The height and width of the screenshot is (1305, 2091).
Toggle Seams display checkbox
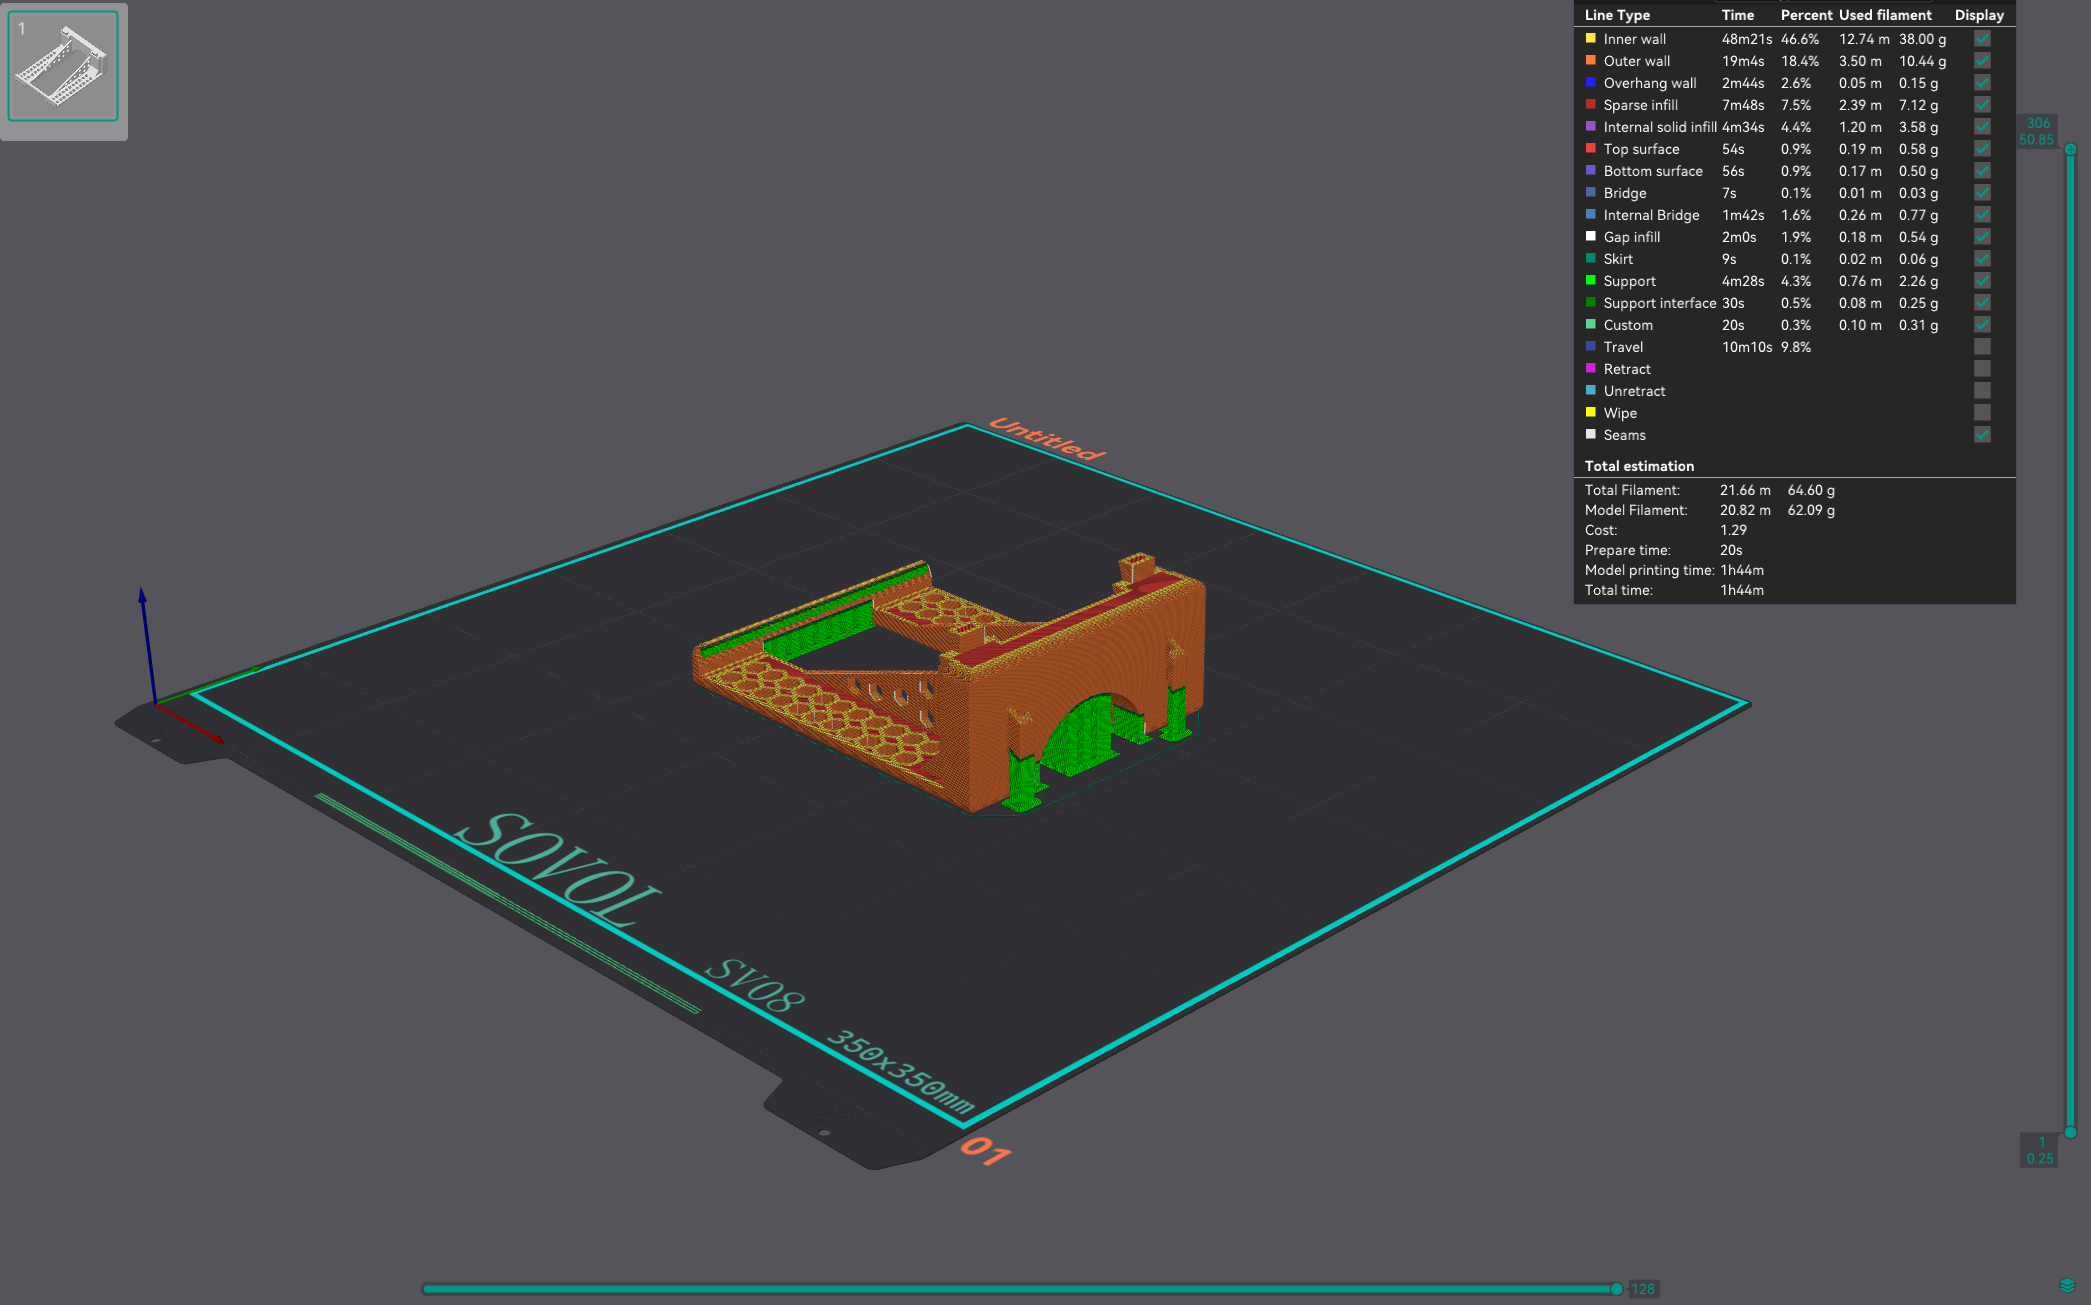pos(1982,435)
